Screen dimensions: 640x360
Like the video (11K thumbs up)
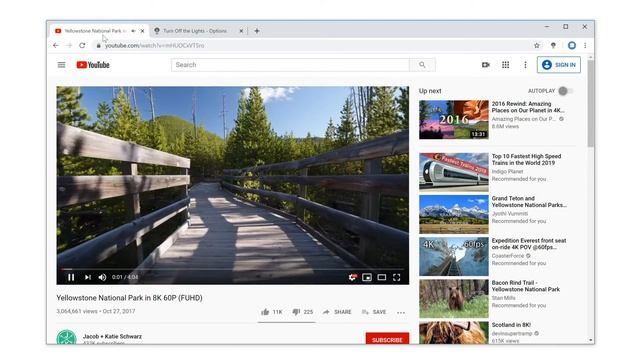click(x=271, y=312)
